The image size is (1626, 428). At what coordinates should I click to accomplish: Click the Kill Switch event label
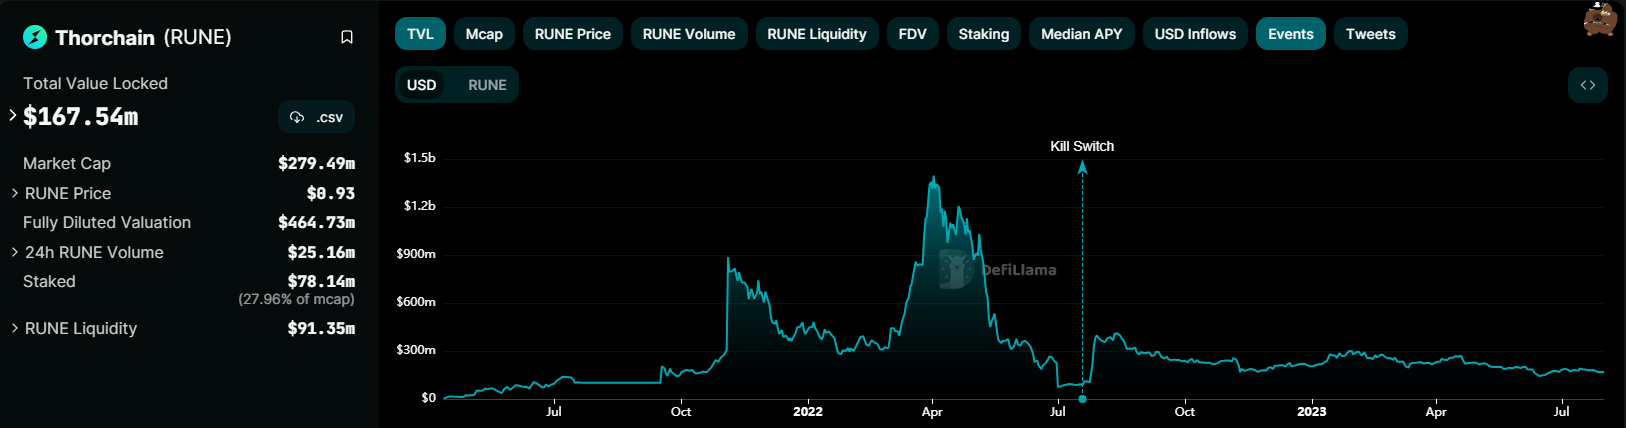point(1082,146)
